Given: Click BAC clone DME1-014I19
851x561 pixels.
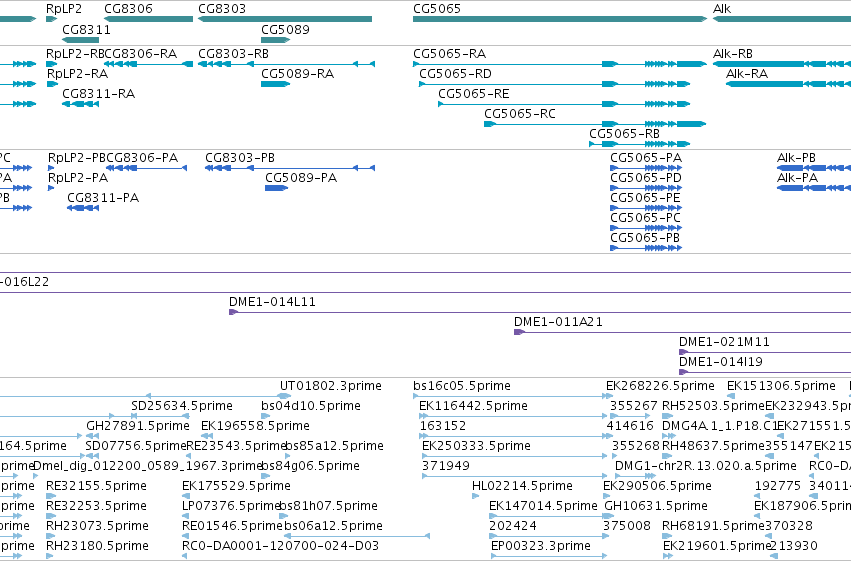Looking at the screenshot, I should [x=765, y=372].
